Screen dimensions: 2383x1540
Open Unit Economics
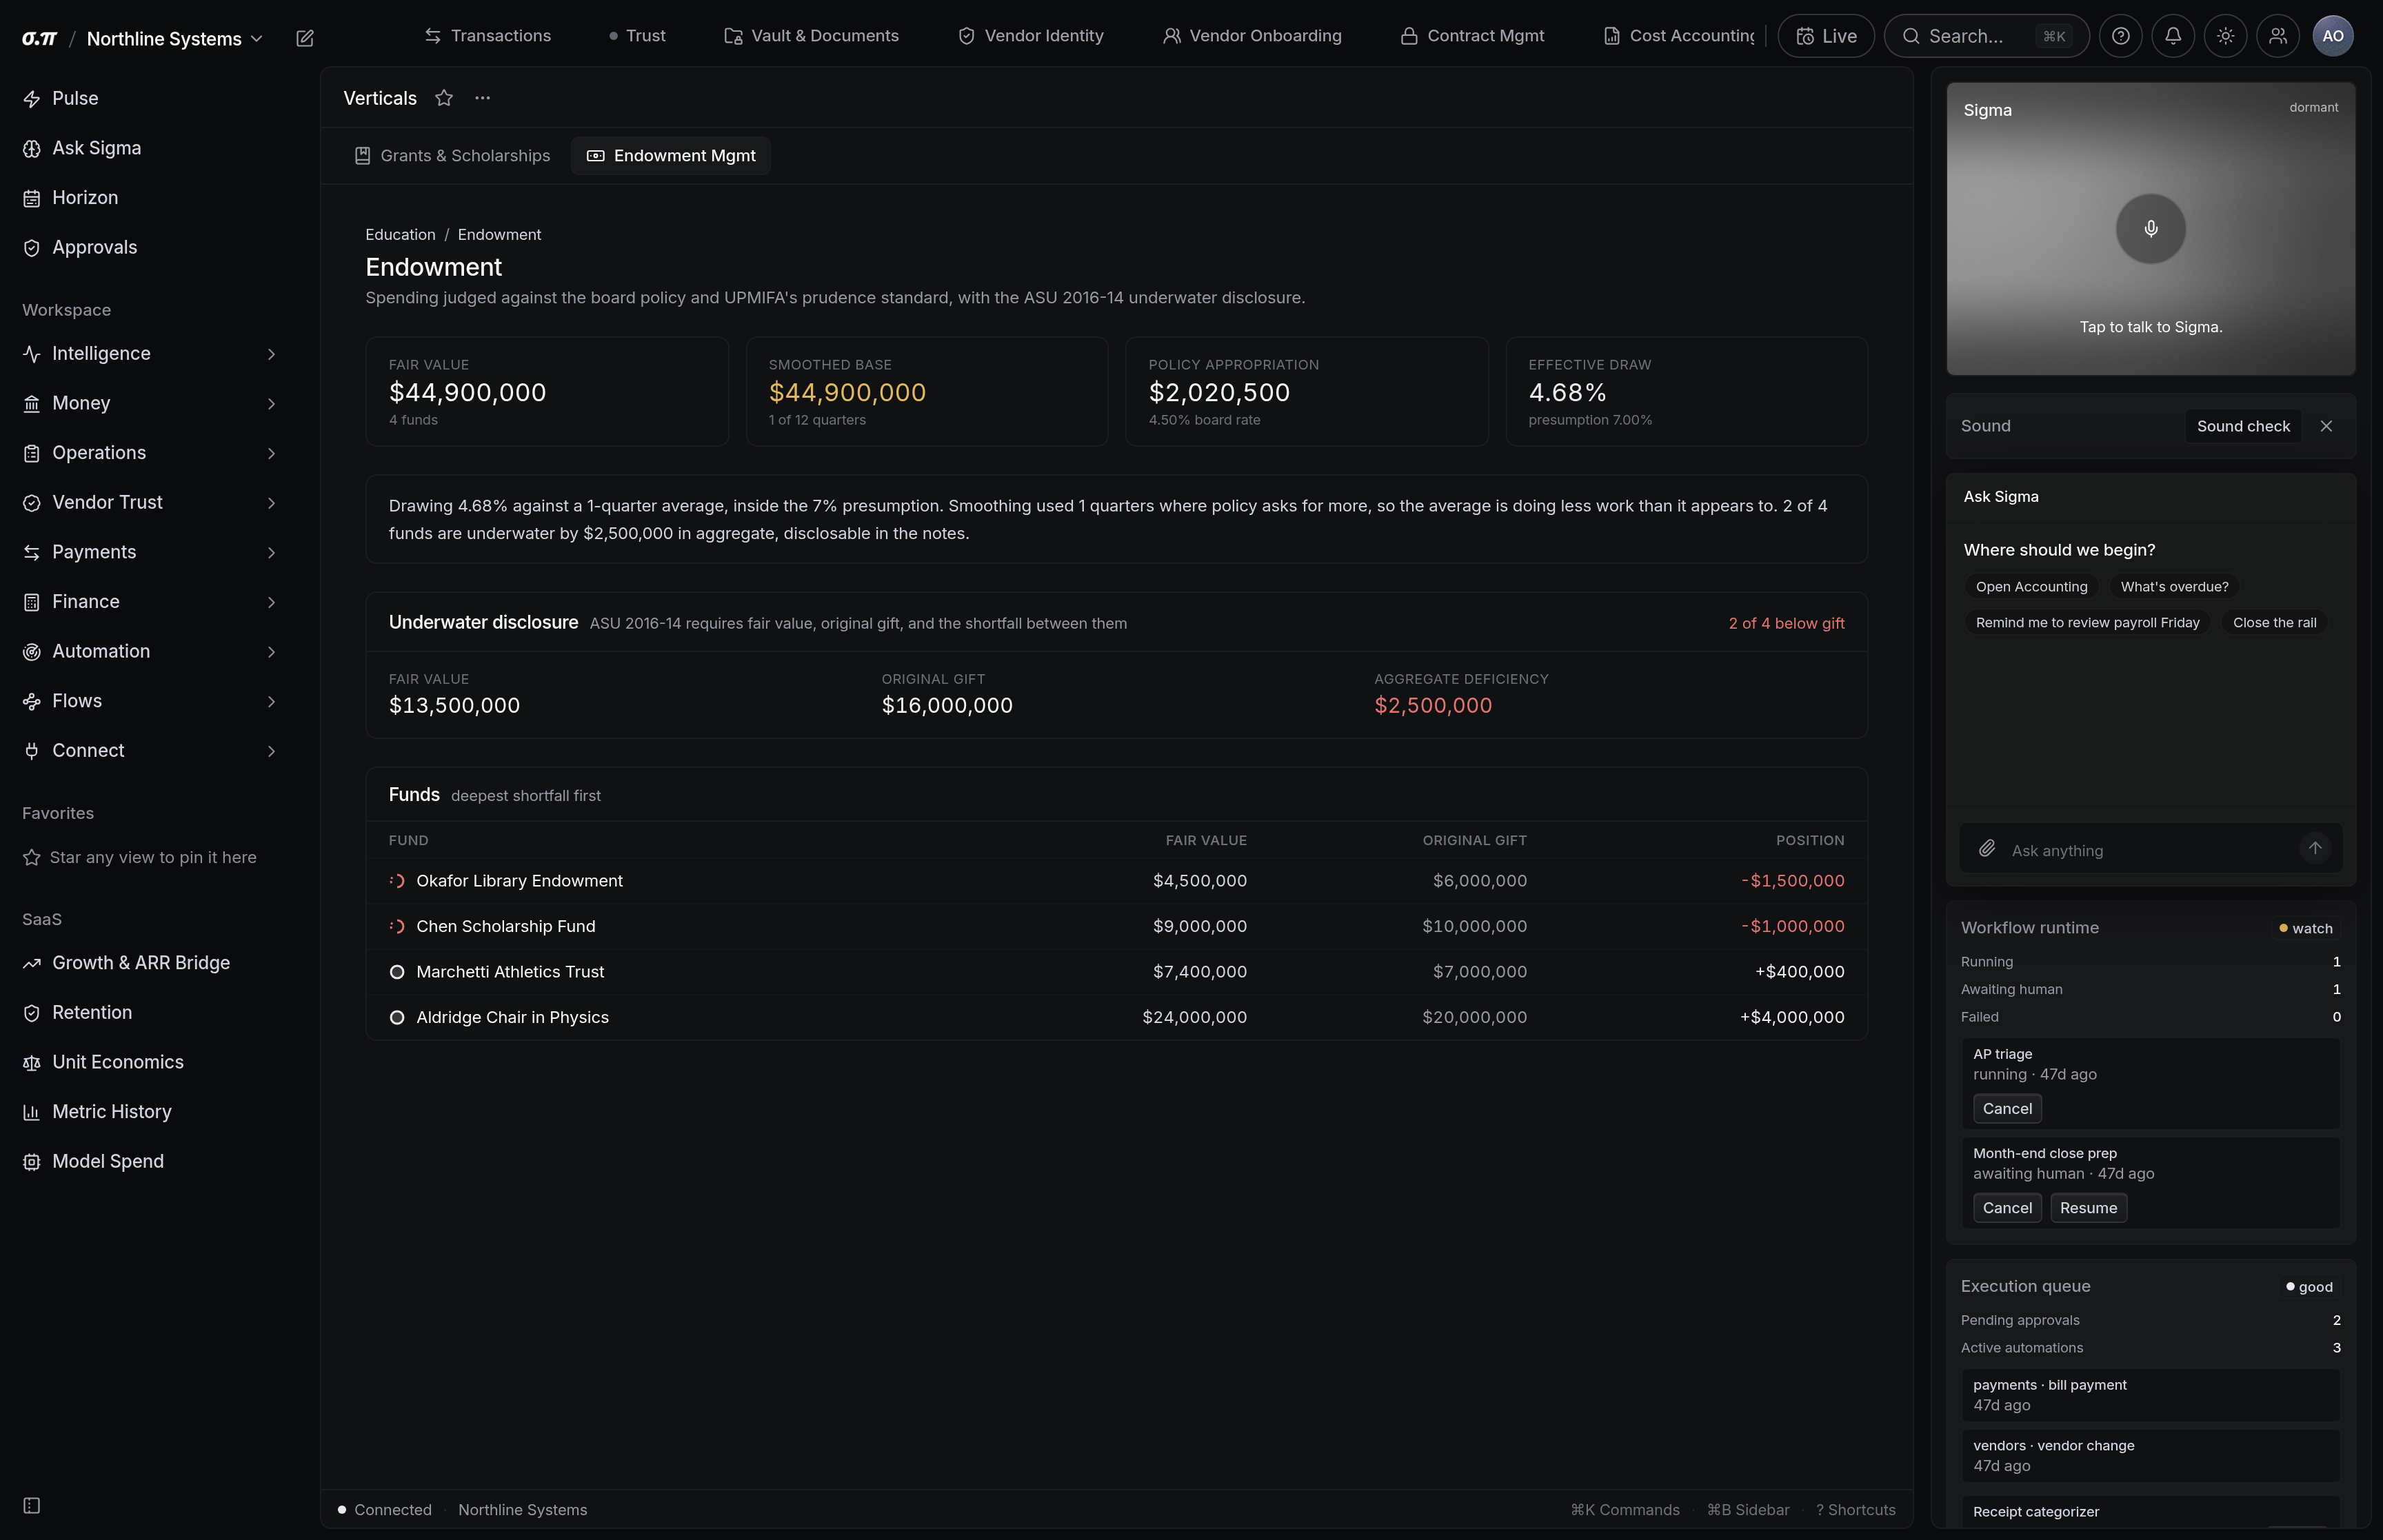[150, 1062]
